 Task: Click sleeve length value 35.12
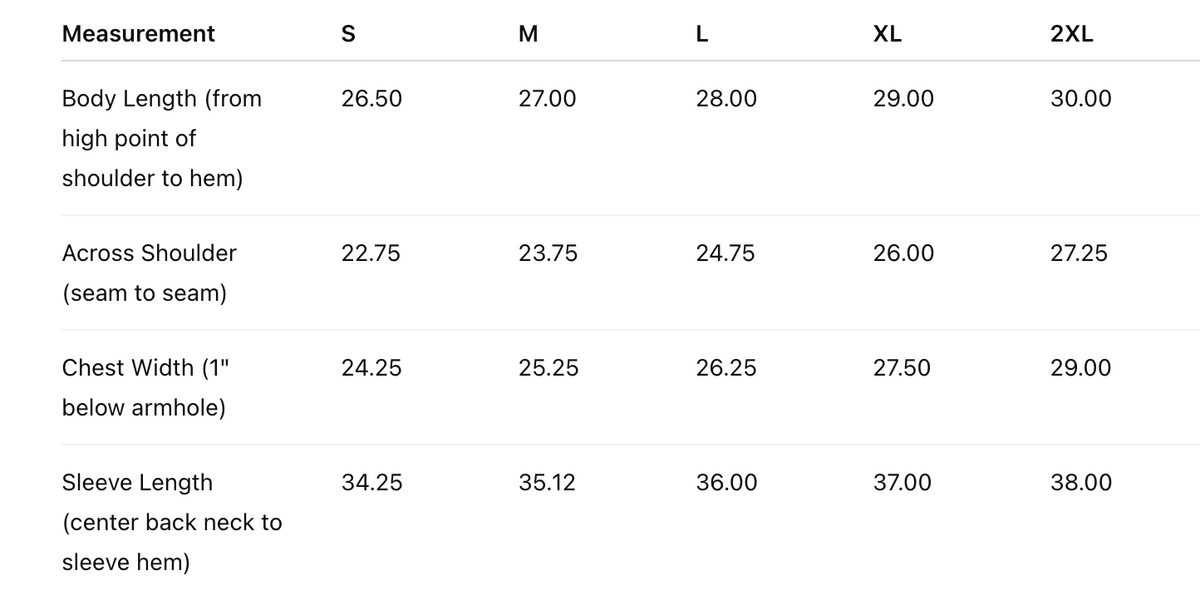[x=547, y=483]
